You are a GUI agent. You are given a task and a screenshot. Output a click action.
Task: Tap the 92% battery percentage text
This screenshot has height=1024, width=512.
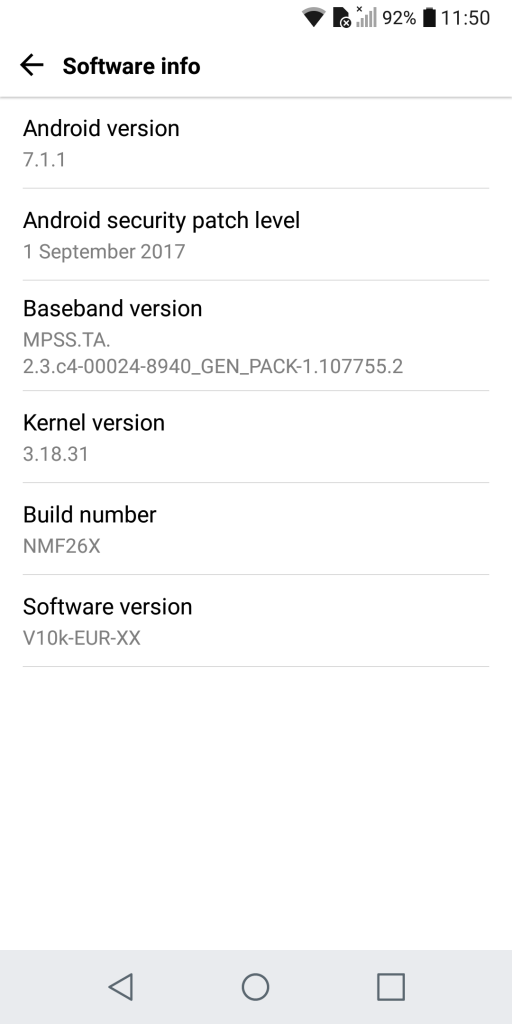click(x=399, y=18)
